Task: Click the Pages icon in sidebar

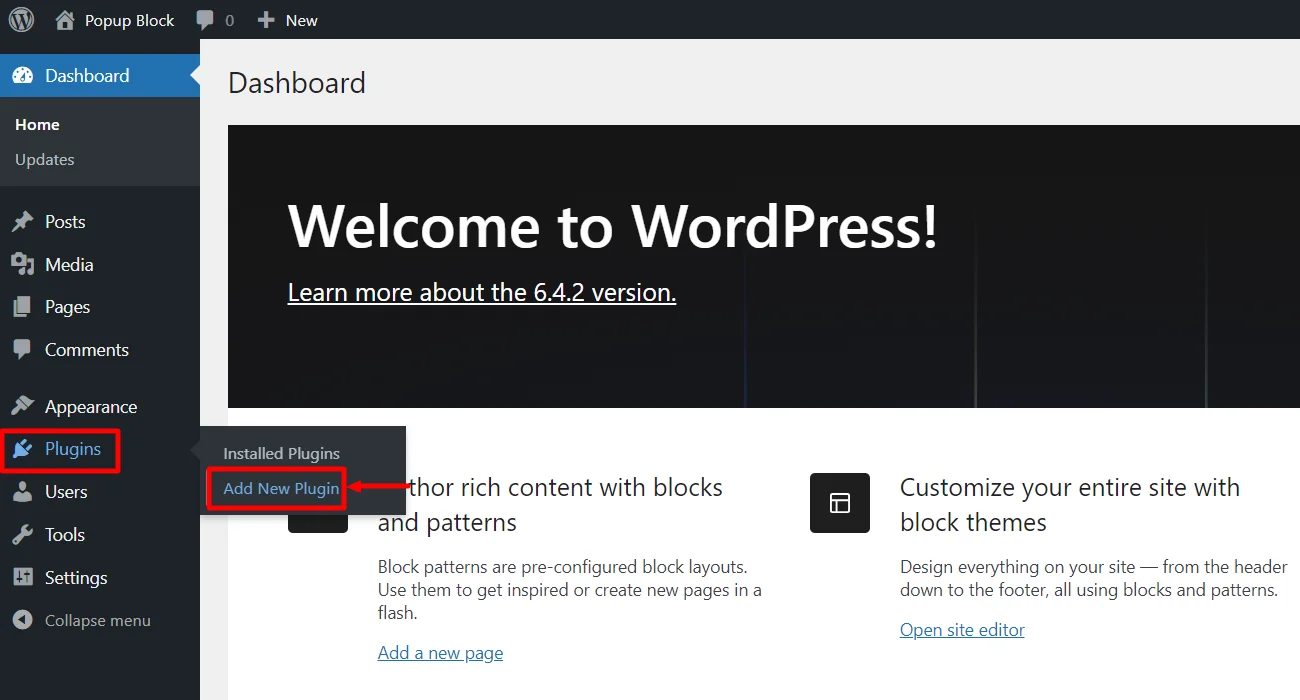Action: click(x=22, y=307)
